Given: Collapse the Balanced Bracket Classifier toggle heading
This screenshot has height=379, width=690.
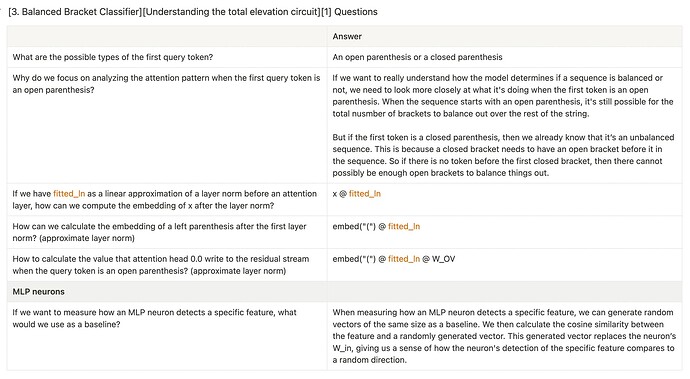Looking at the screenshot, I should coord(2,11).
